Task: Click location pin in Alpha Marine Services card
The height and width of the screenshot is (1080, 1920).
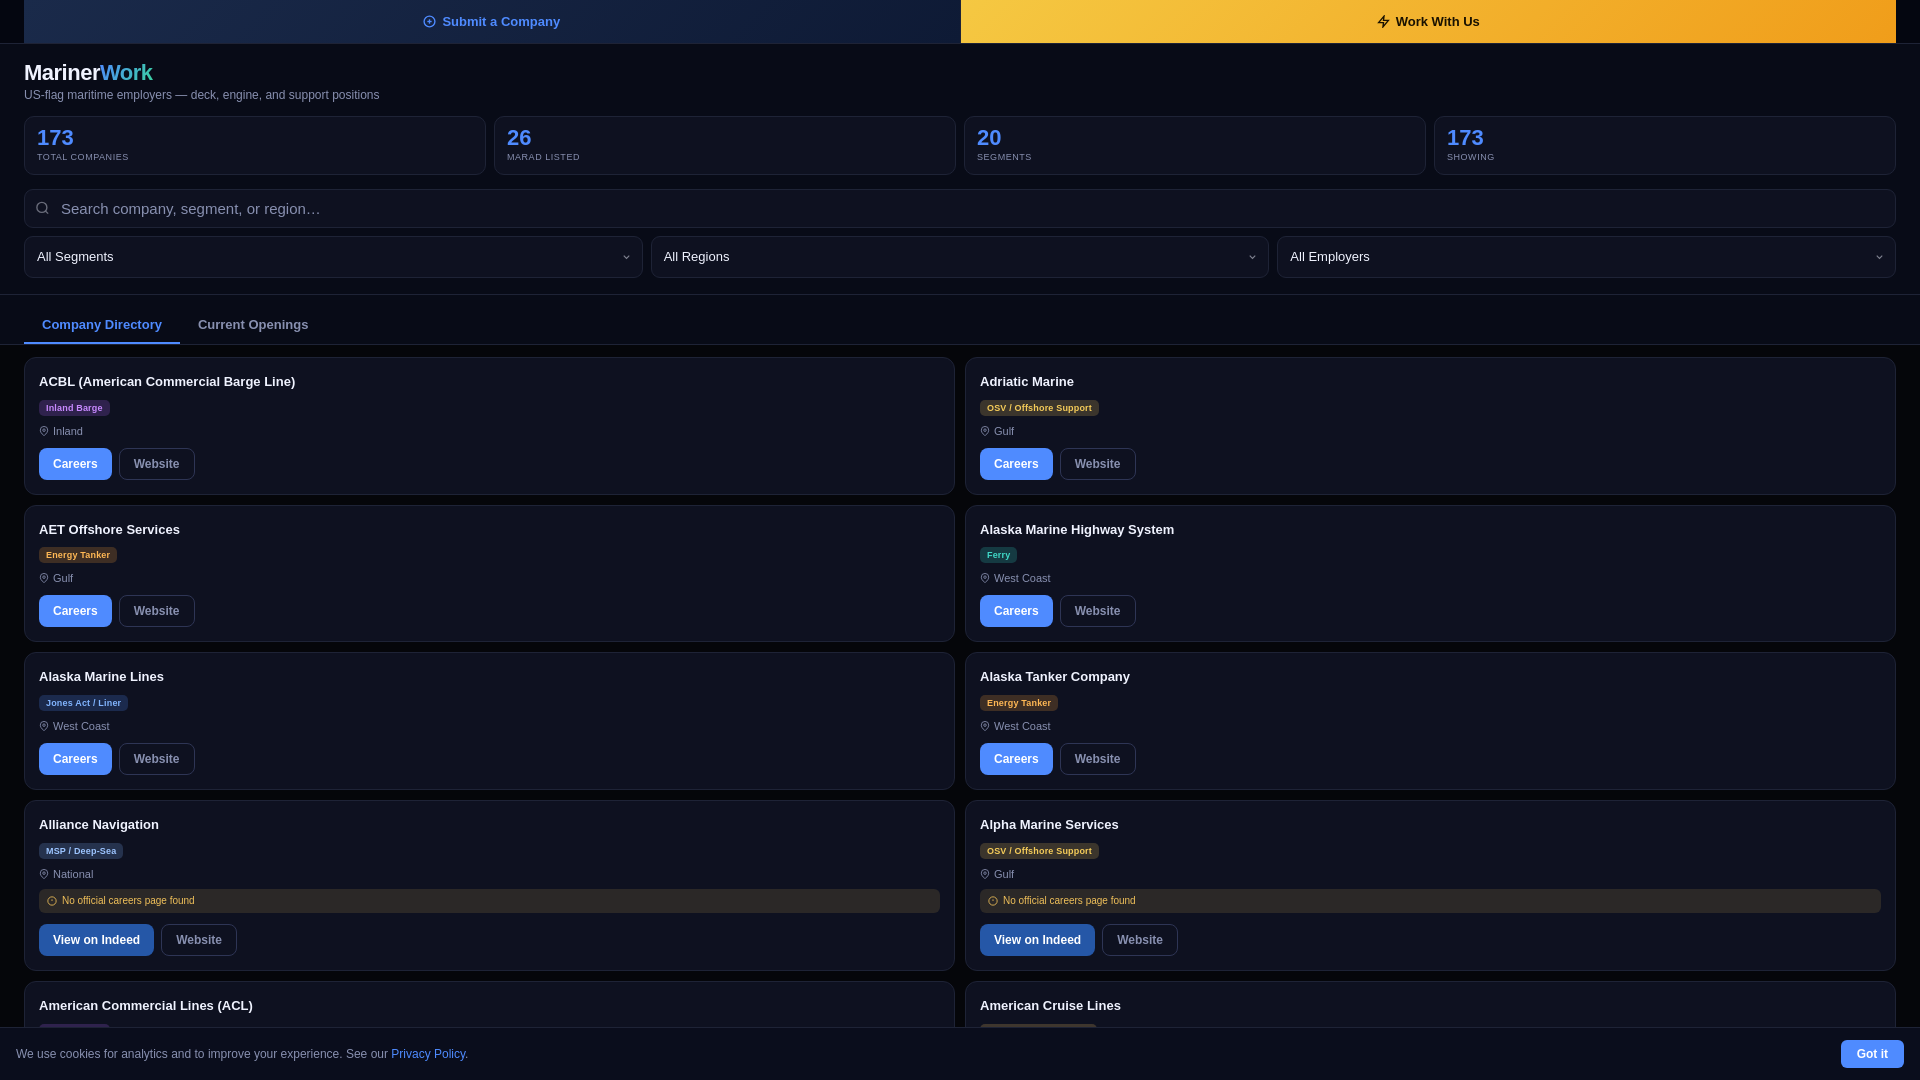Action: click(x=985, y=874)
